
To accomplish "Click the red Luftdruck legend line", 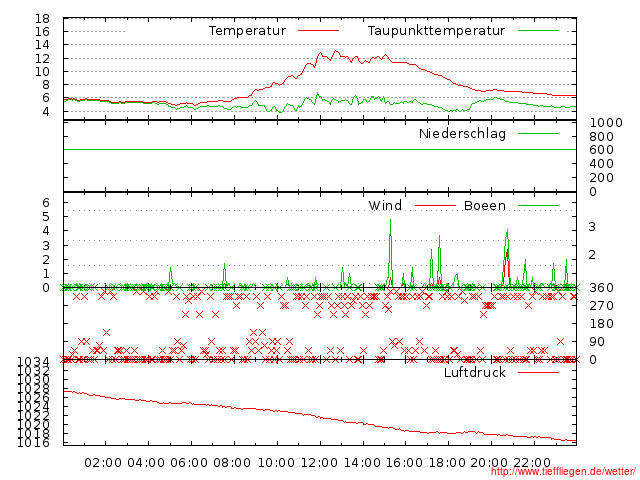I will 538,372.
